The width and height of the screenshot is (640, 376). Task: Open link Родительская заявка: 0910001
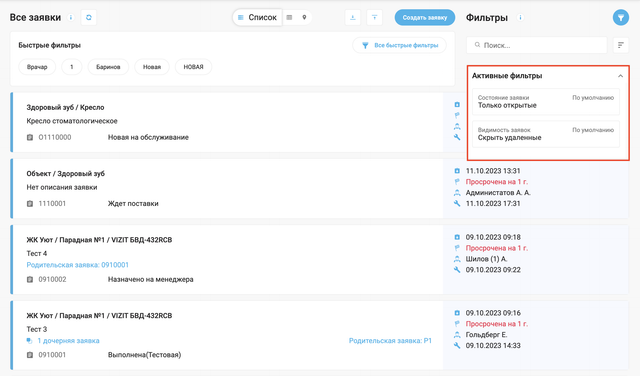[78, 265]
